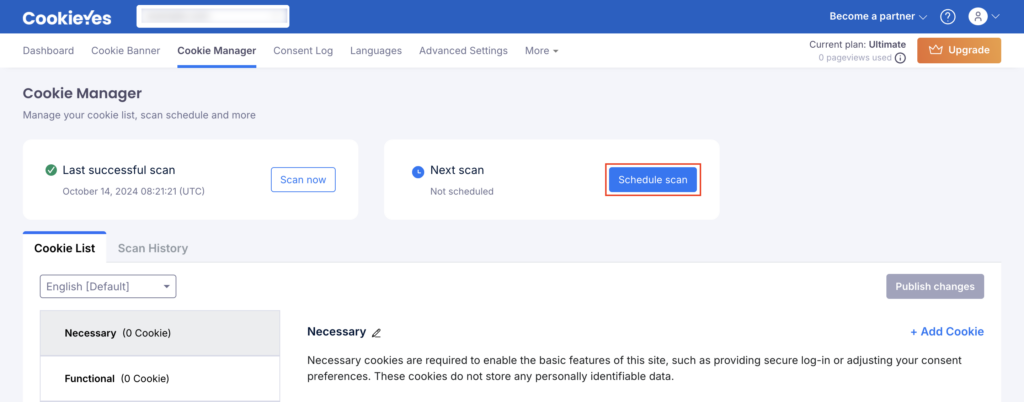
Task: Click the site name field in header
Action: click(x=212, y=17)
